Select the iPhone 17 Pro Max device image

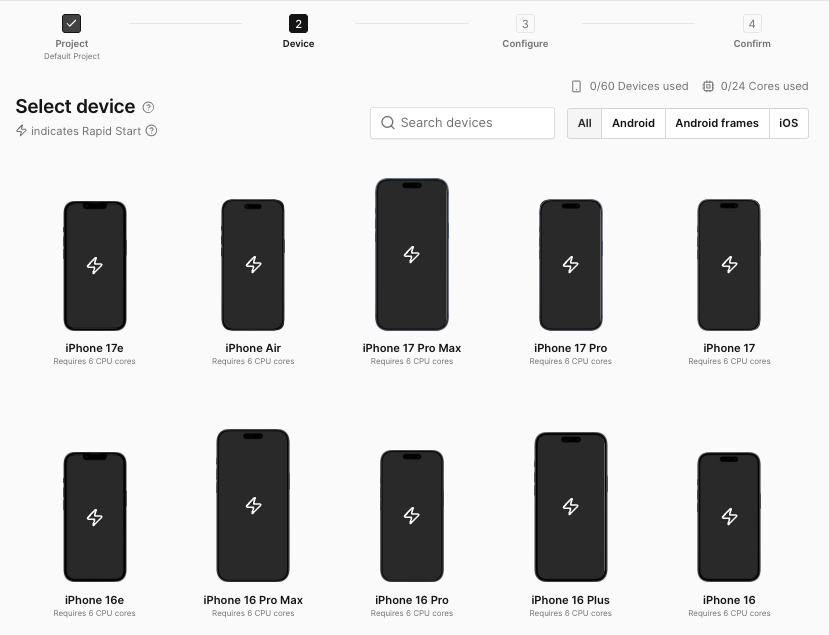412,254
